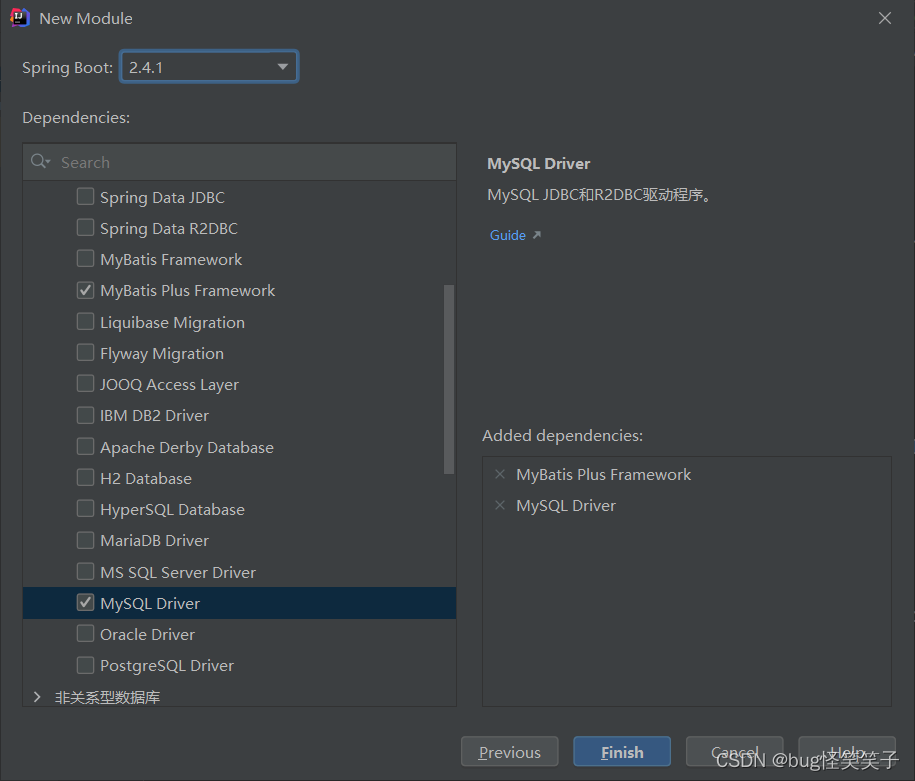Uncheck the MySQL Driver checkbox
Viewport: 915px width, 781px height.
click(x=85, y=602)
